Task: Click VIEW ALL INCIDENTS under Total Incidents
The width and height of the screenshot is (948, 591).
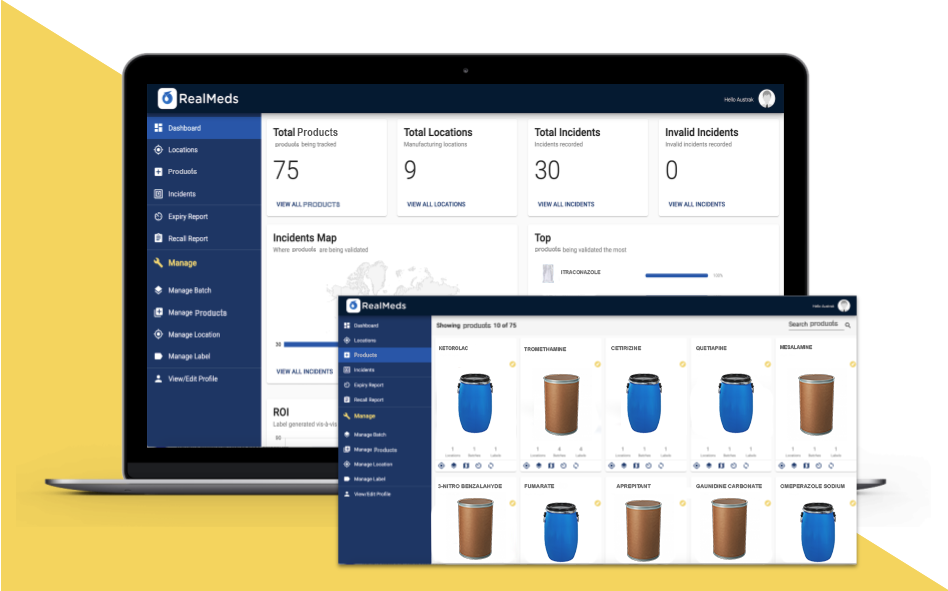Action: tap(566, 204)
